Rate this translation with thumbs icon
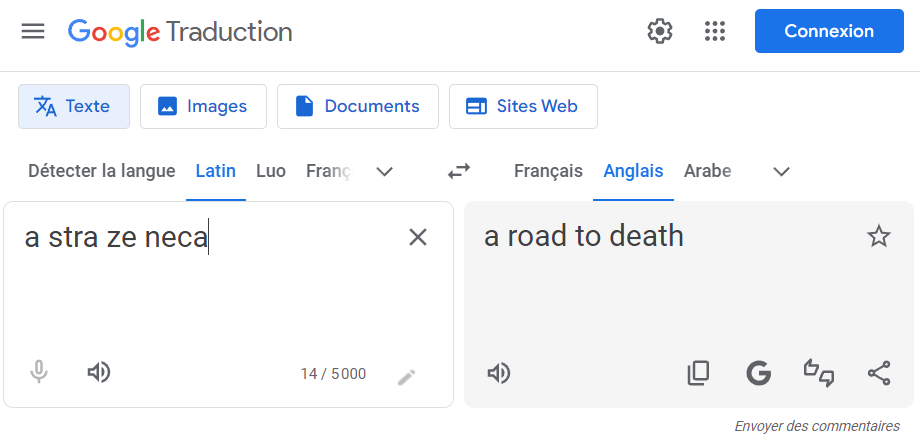 [x=819, y=374]
